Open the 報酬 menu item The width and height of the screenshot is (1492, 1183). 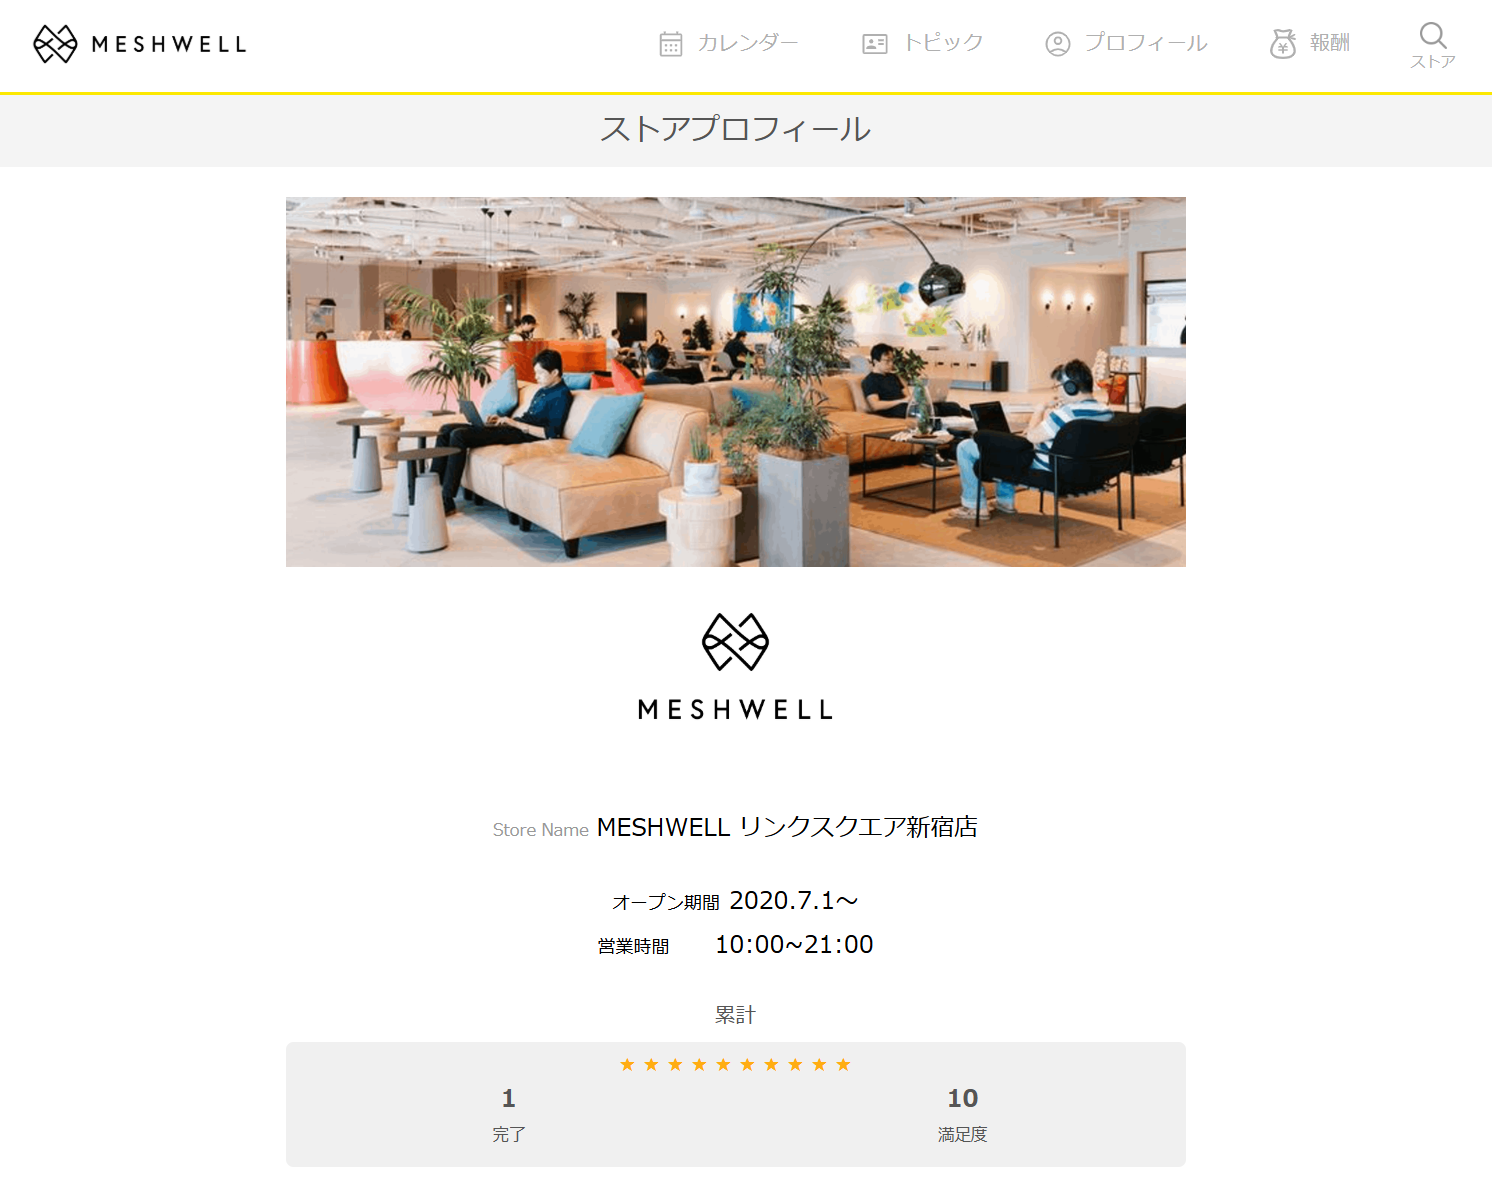point(1330,43)
